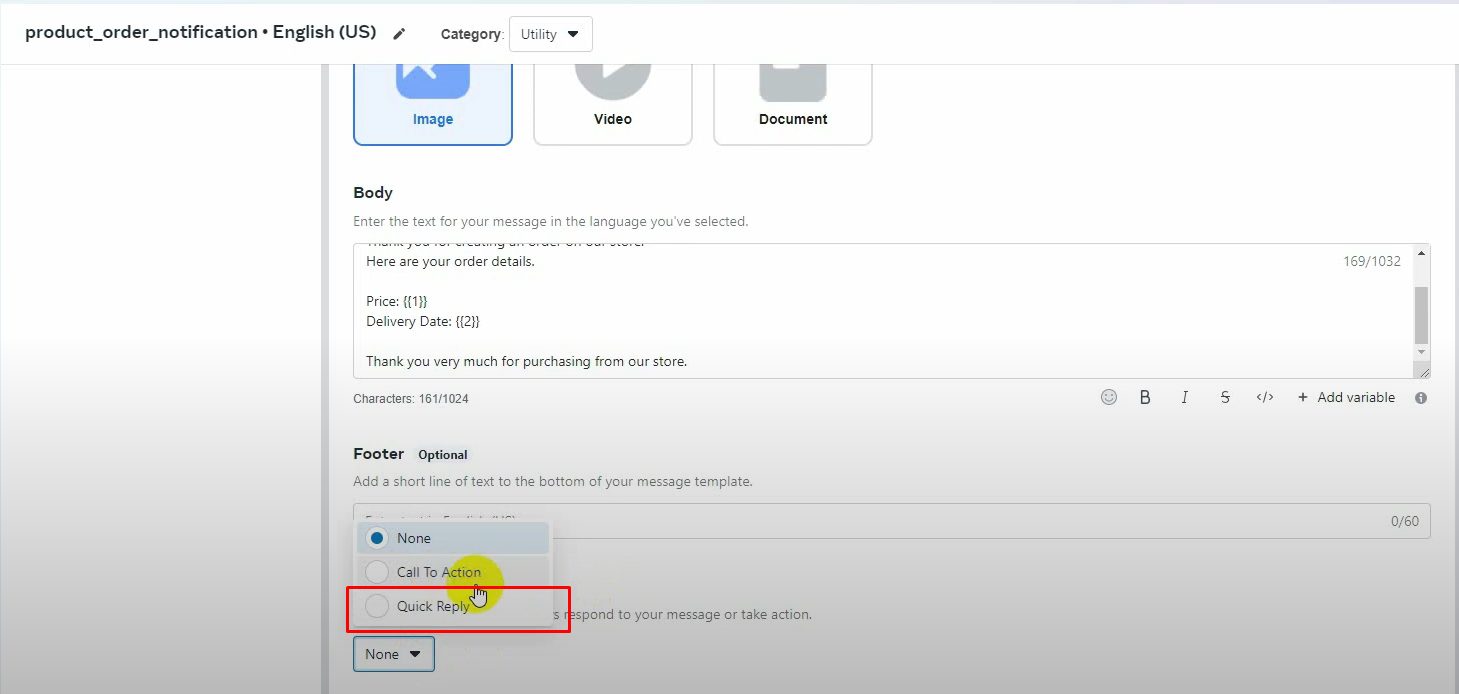Apply monospace code formatting icon
1459x694 pixels.
[x=1265, y=397]
